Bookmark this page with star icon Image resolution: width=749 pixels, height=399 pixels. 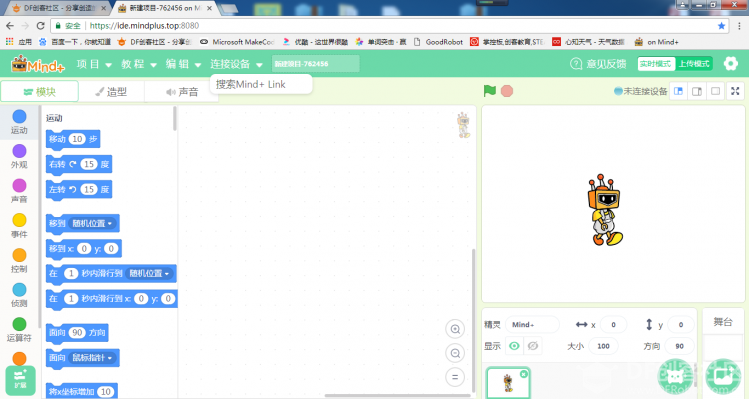721,26
